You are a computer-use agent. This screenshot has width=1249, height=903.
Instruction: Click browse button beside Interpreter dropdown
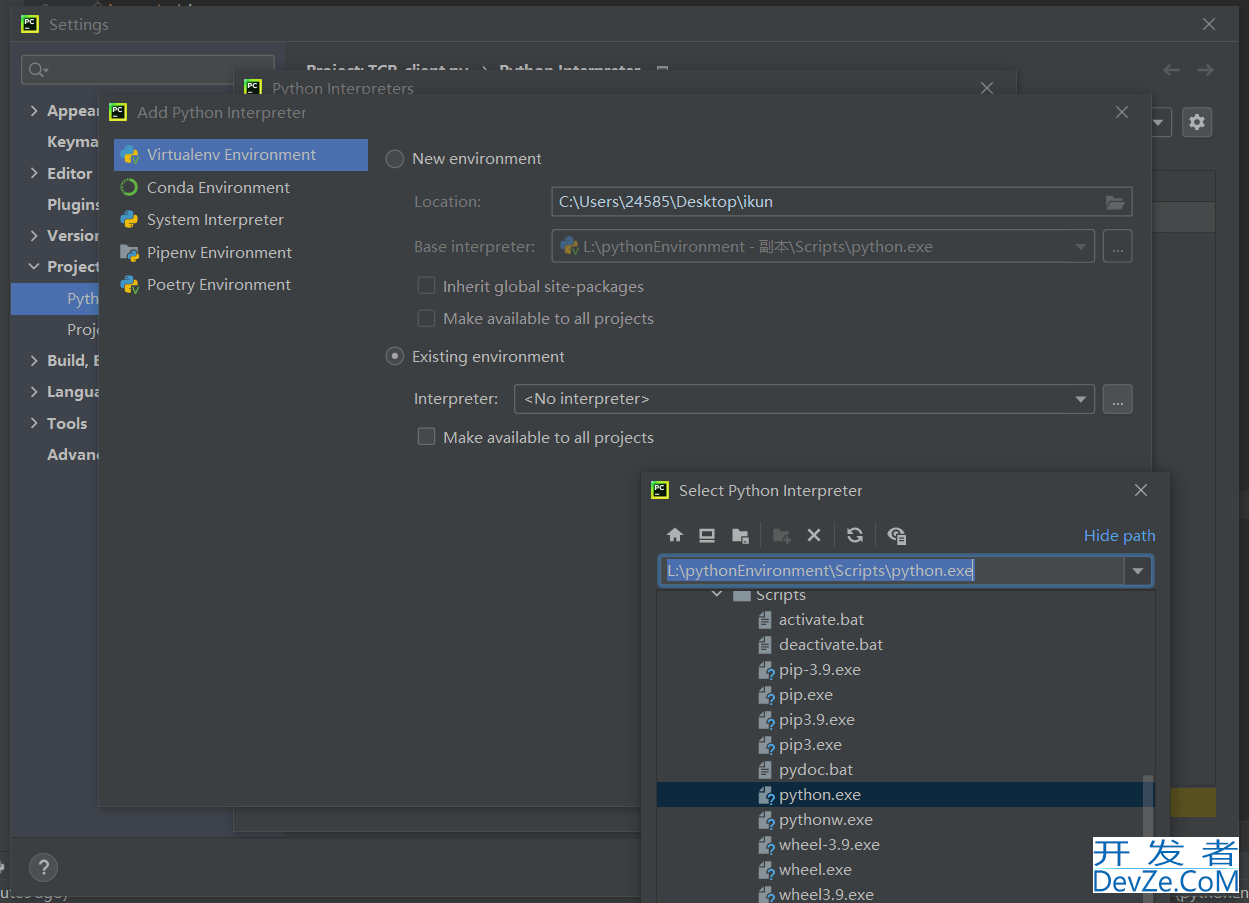click(1118, 399)
